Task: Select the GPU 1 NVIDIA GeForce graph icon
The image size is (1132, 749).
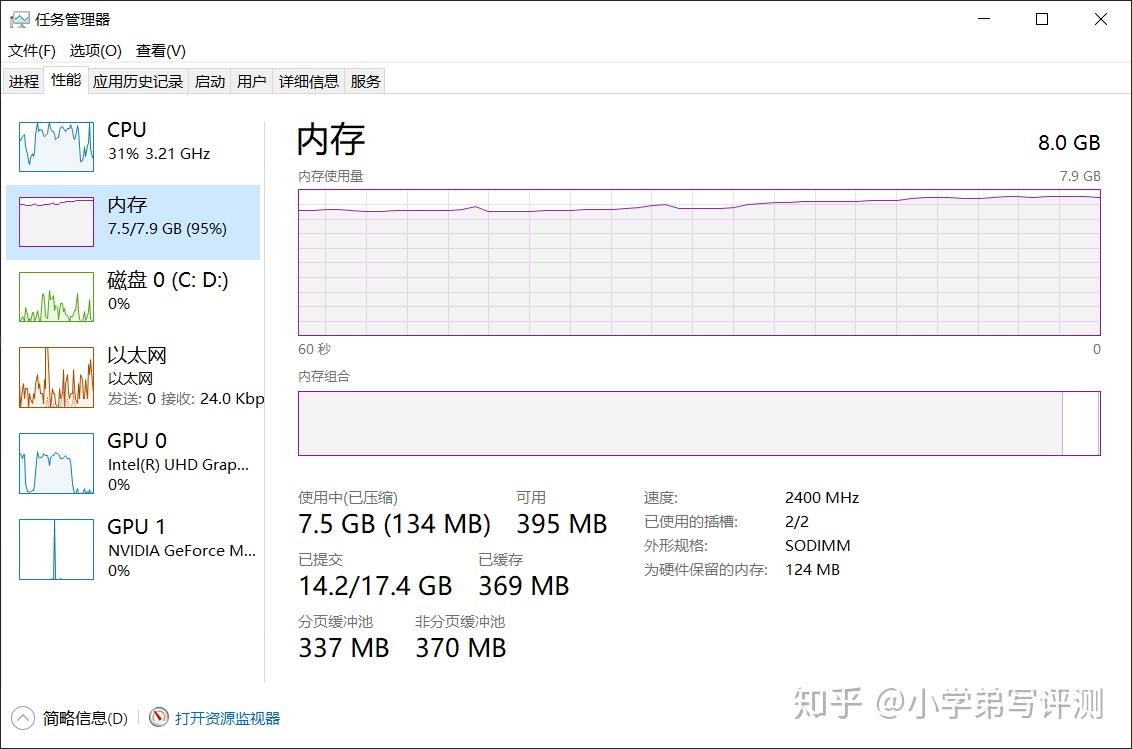Action: [56, 549]
